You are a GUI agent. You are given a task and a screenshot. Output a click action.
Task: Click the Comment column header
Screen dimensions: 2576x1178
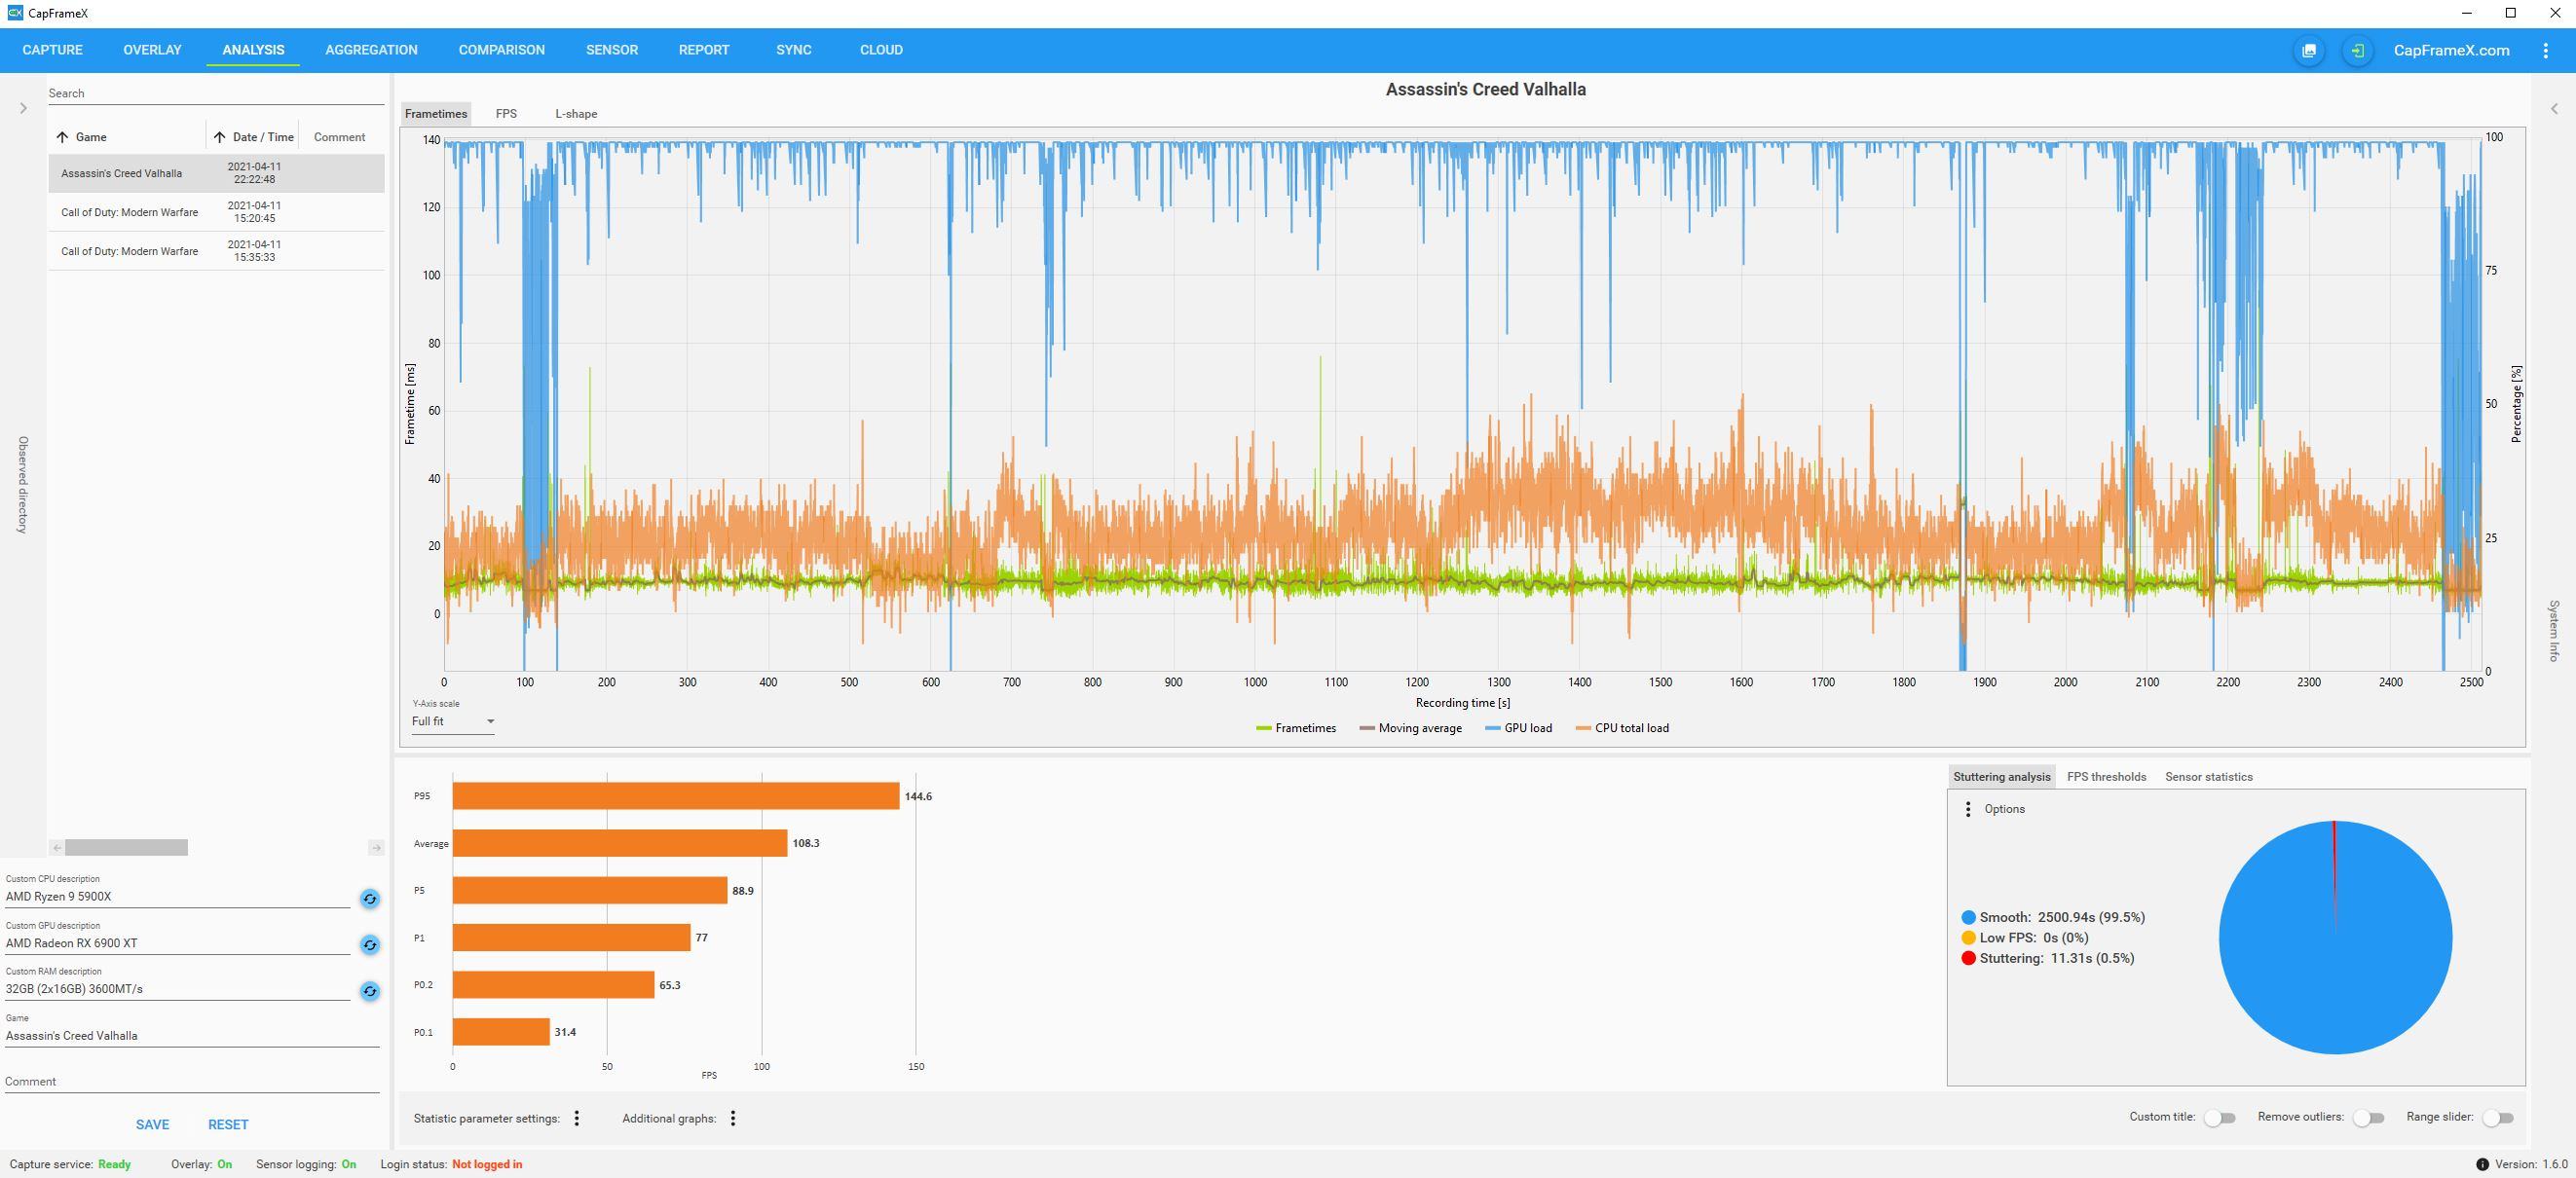339,137
